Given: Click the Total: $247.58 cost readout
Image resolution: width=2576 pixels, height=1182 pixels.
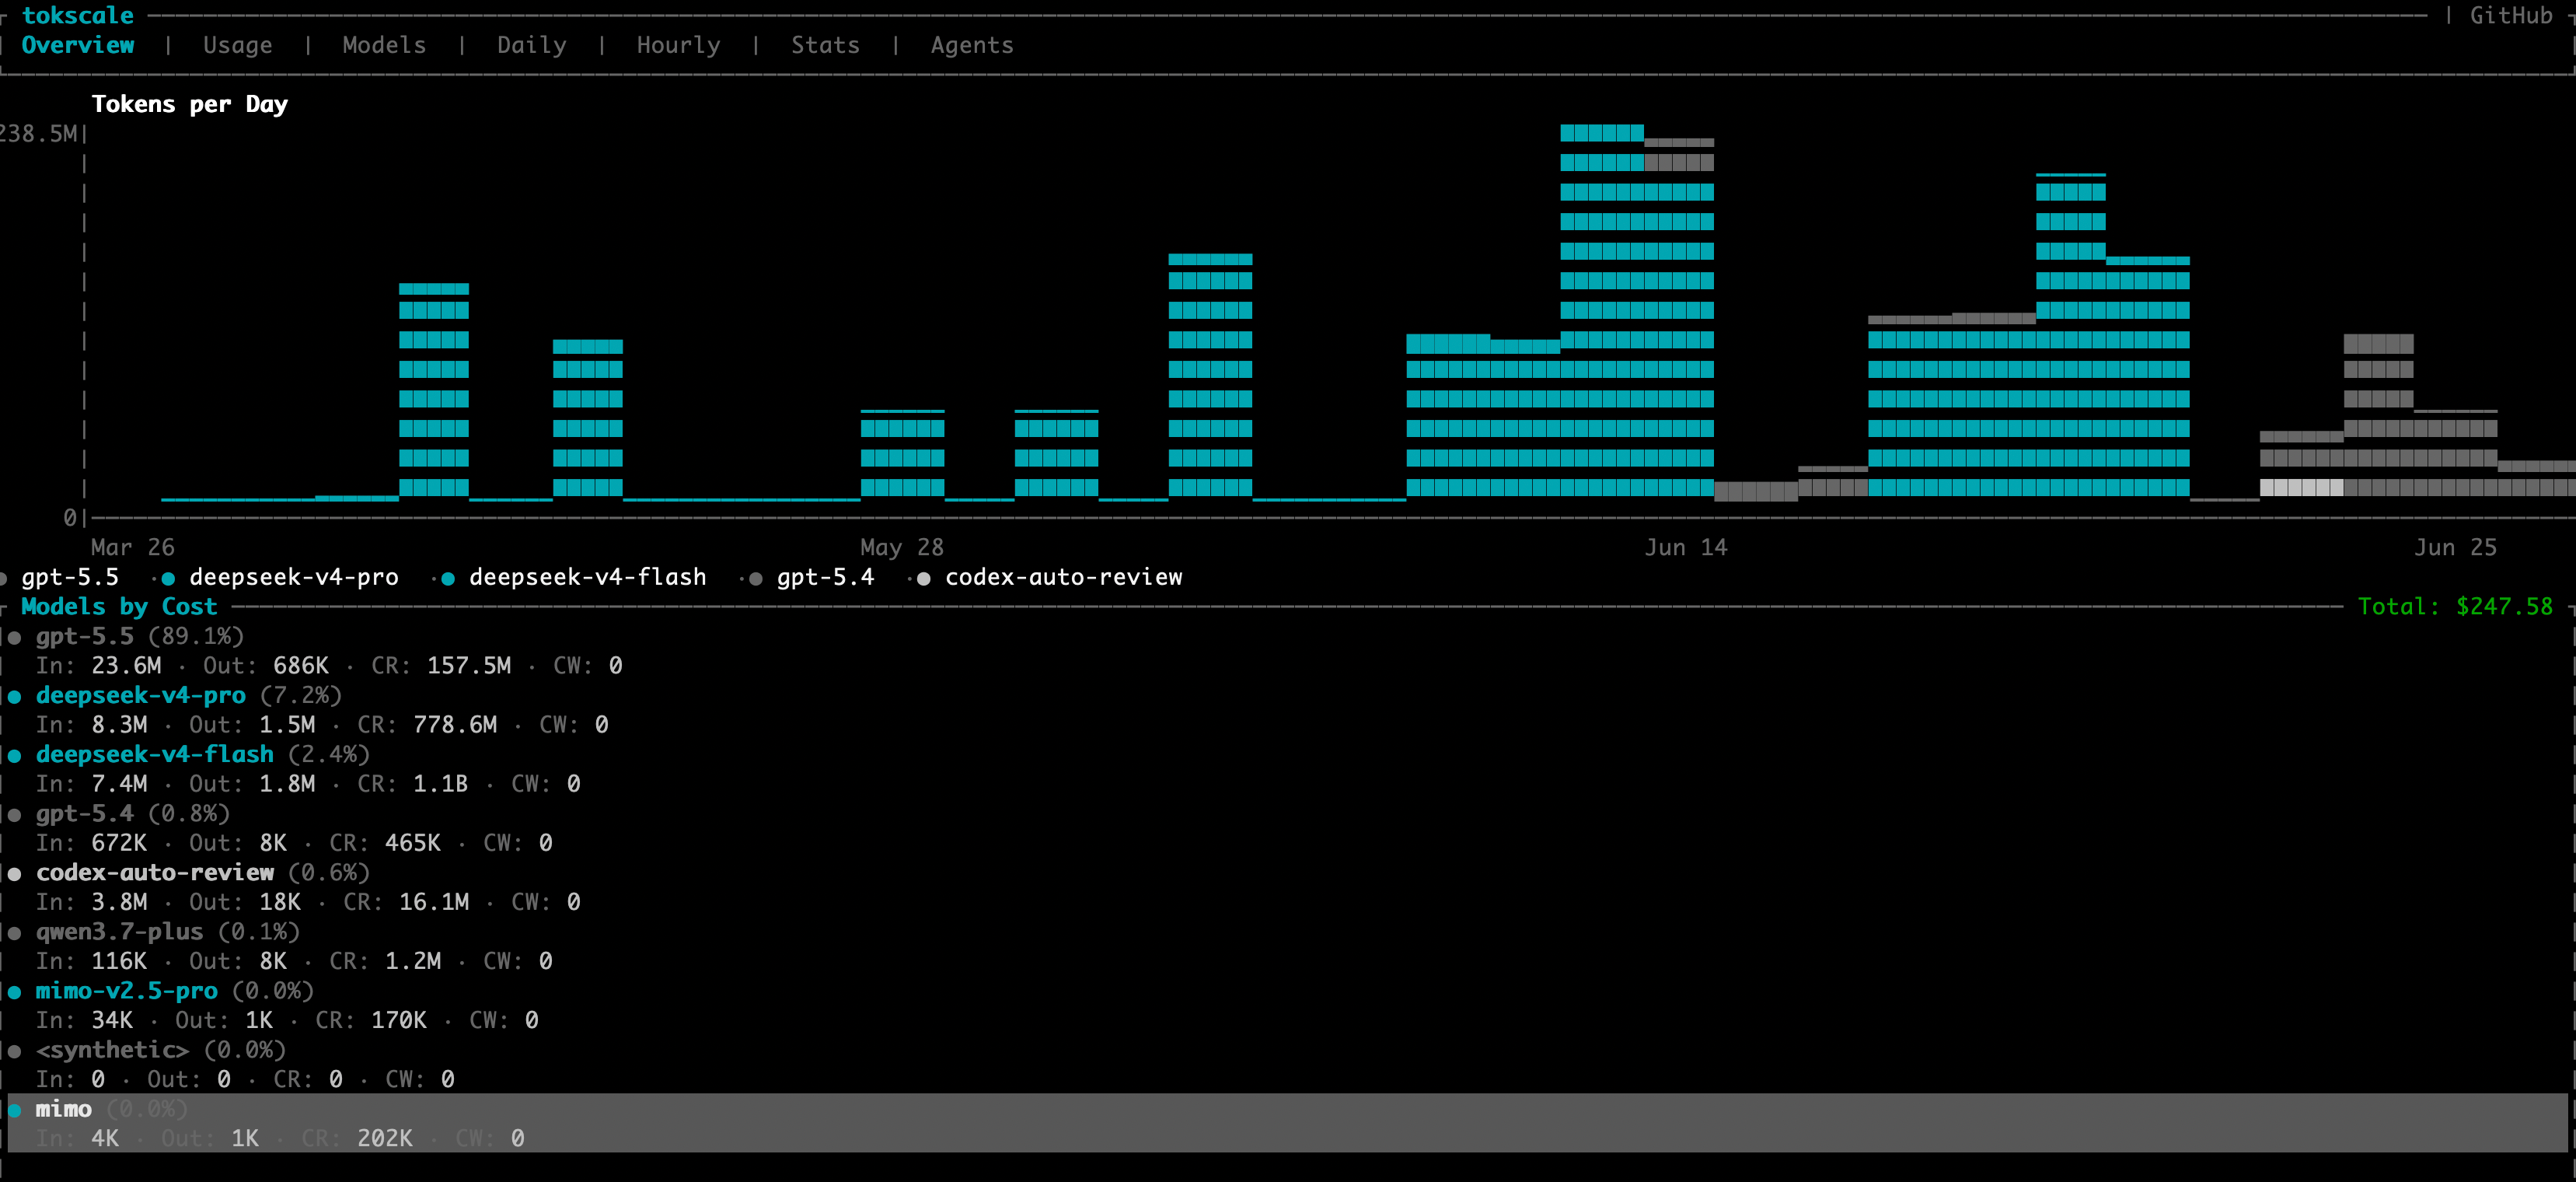Looking at the screenshot, I should tap(2455, 606).
